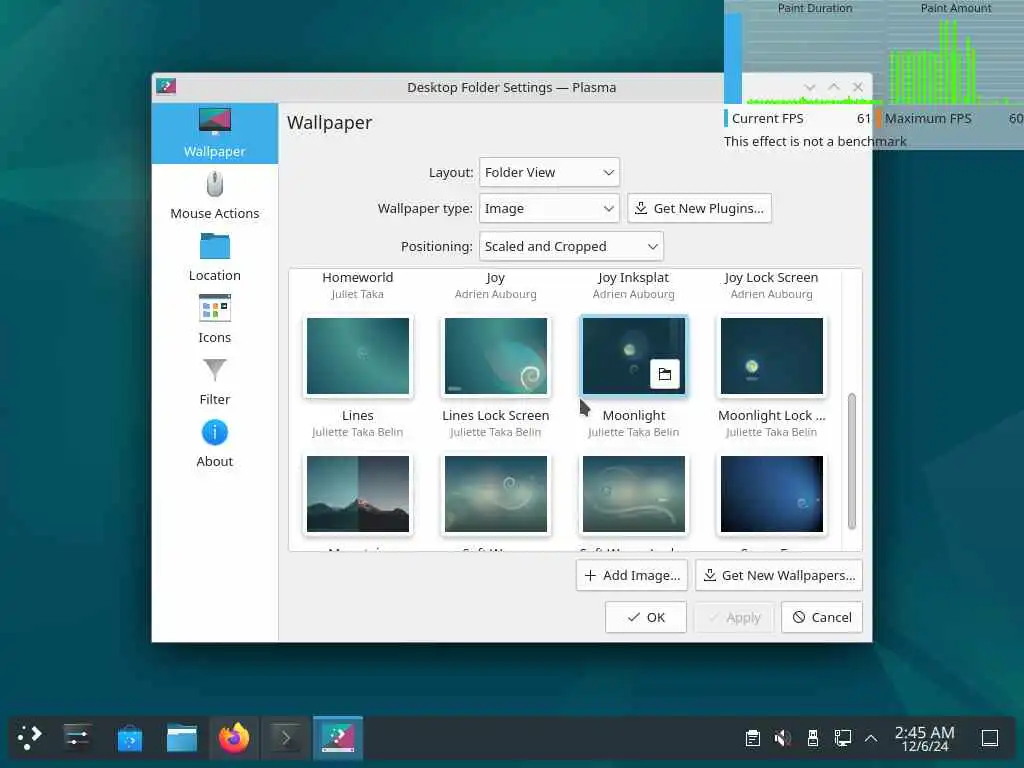Select the Lines Lock Screen wallpaper thumbnail
Screen dimensions: 1024x768
coord(496,357)
